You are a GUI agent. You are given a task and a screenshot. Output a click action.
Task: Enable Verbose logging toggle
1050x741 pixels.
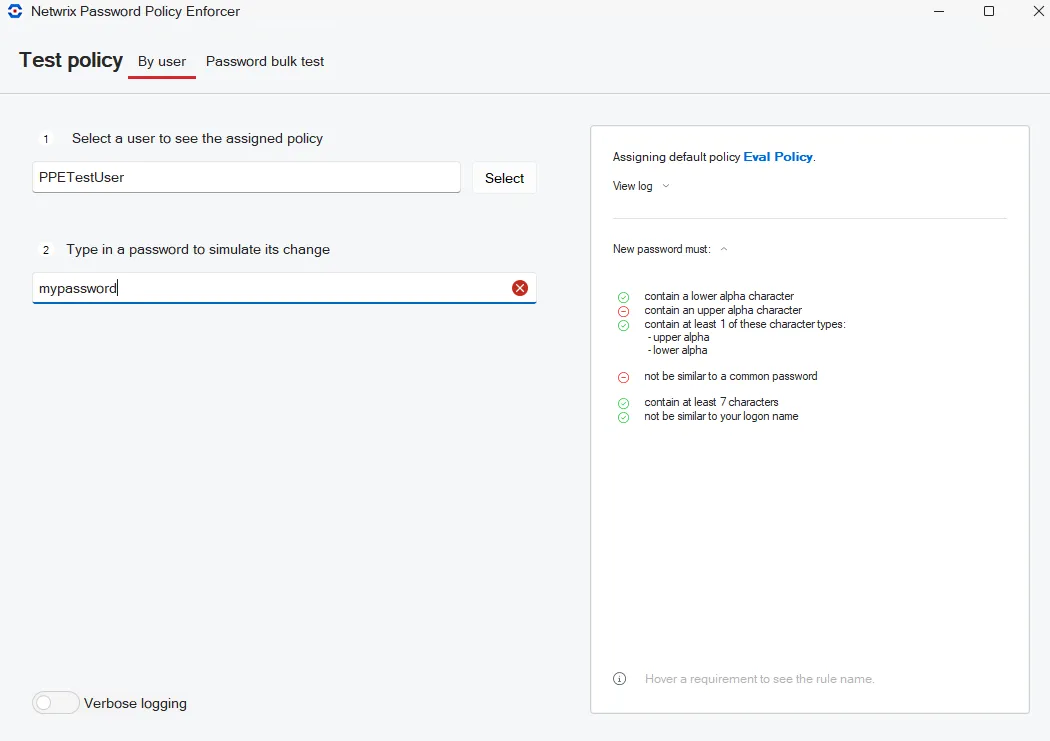click(x=56, y=703)
